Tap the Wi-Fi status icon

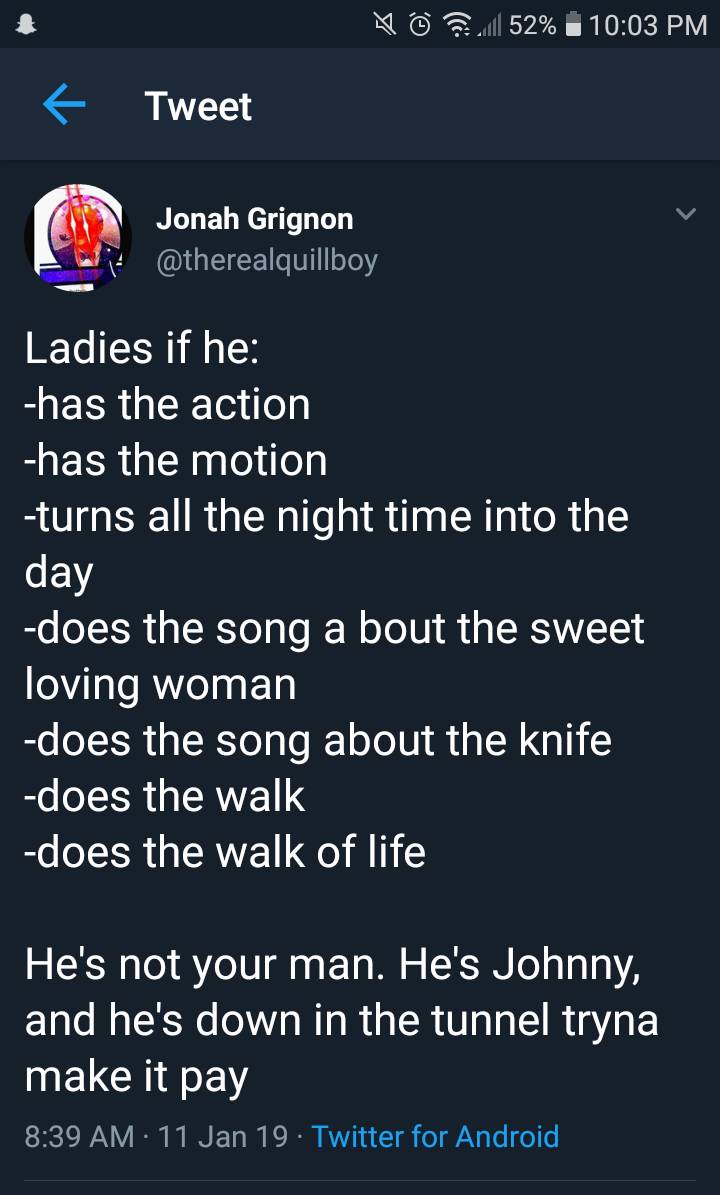(x=458, y=25)
